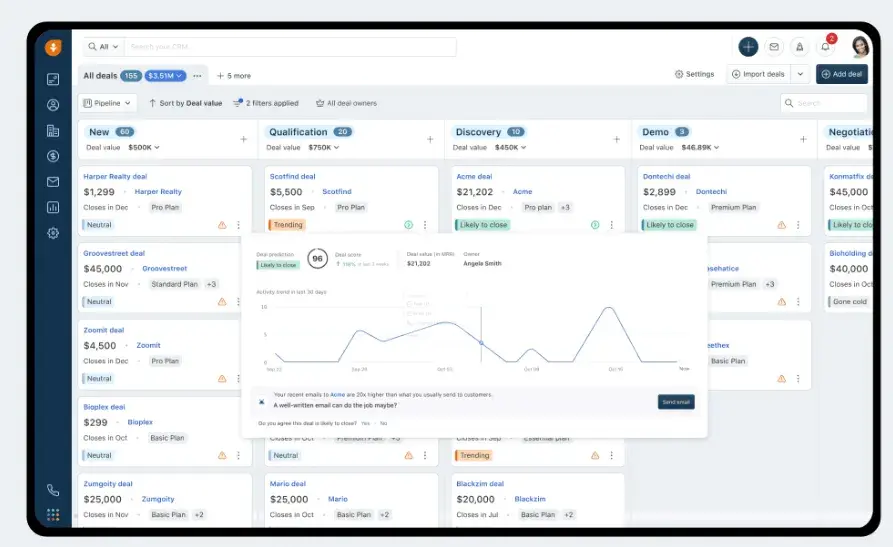The width and height of the screenshot is (893, 547).
Task: Open the Groovestreet account link
Action: [165, 268]
